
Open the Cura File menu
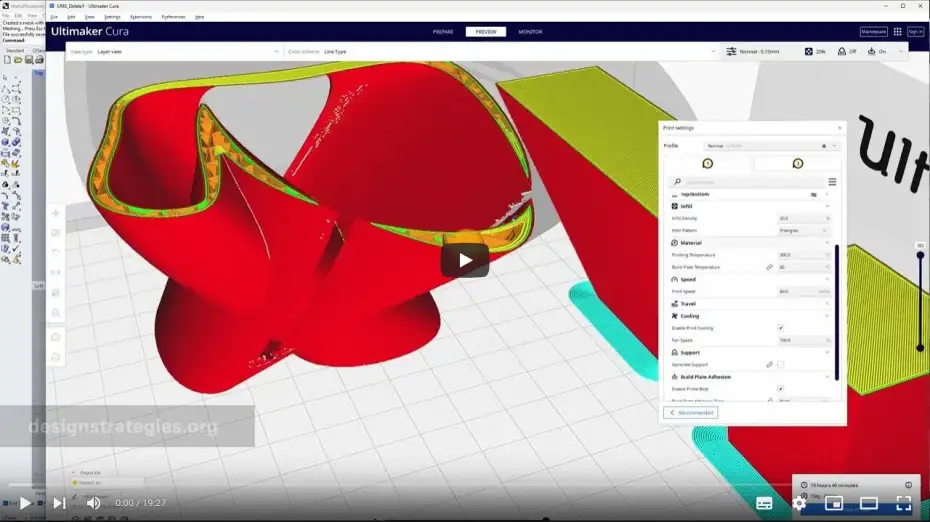54,17
